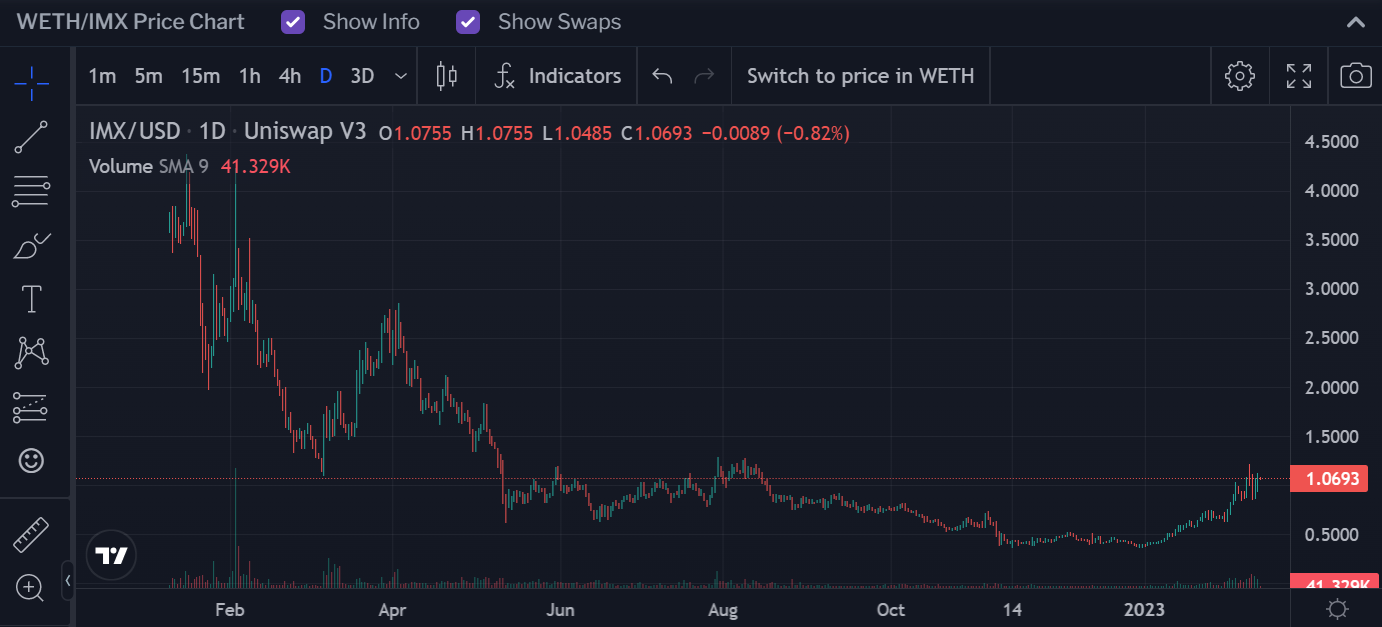
Task: Click the 1.0693 price axis label
Action: 1329,479
